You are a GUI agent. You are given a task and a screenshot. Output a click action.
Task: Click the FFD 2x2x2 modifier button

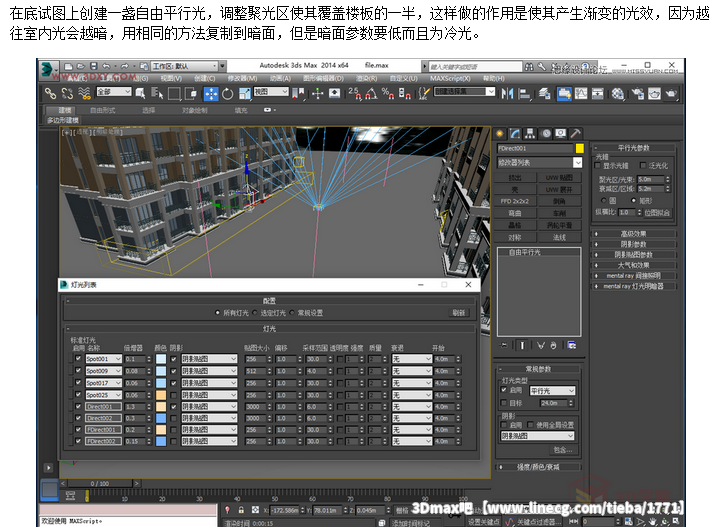(x=515, y=201)
